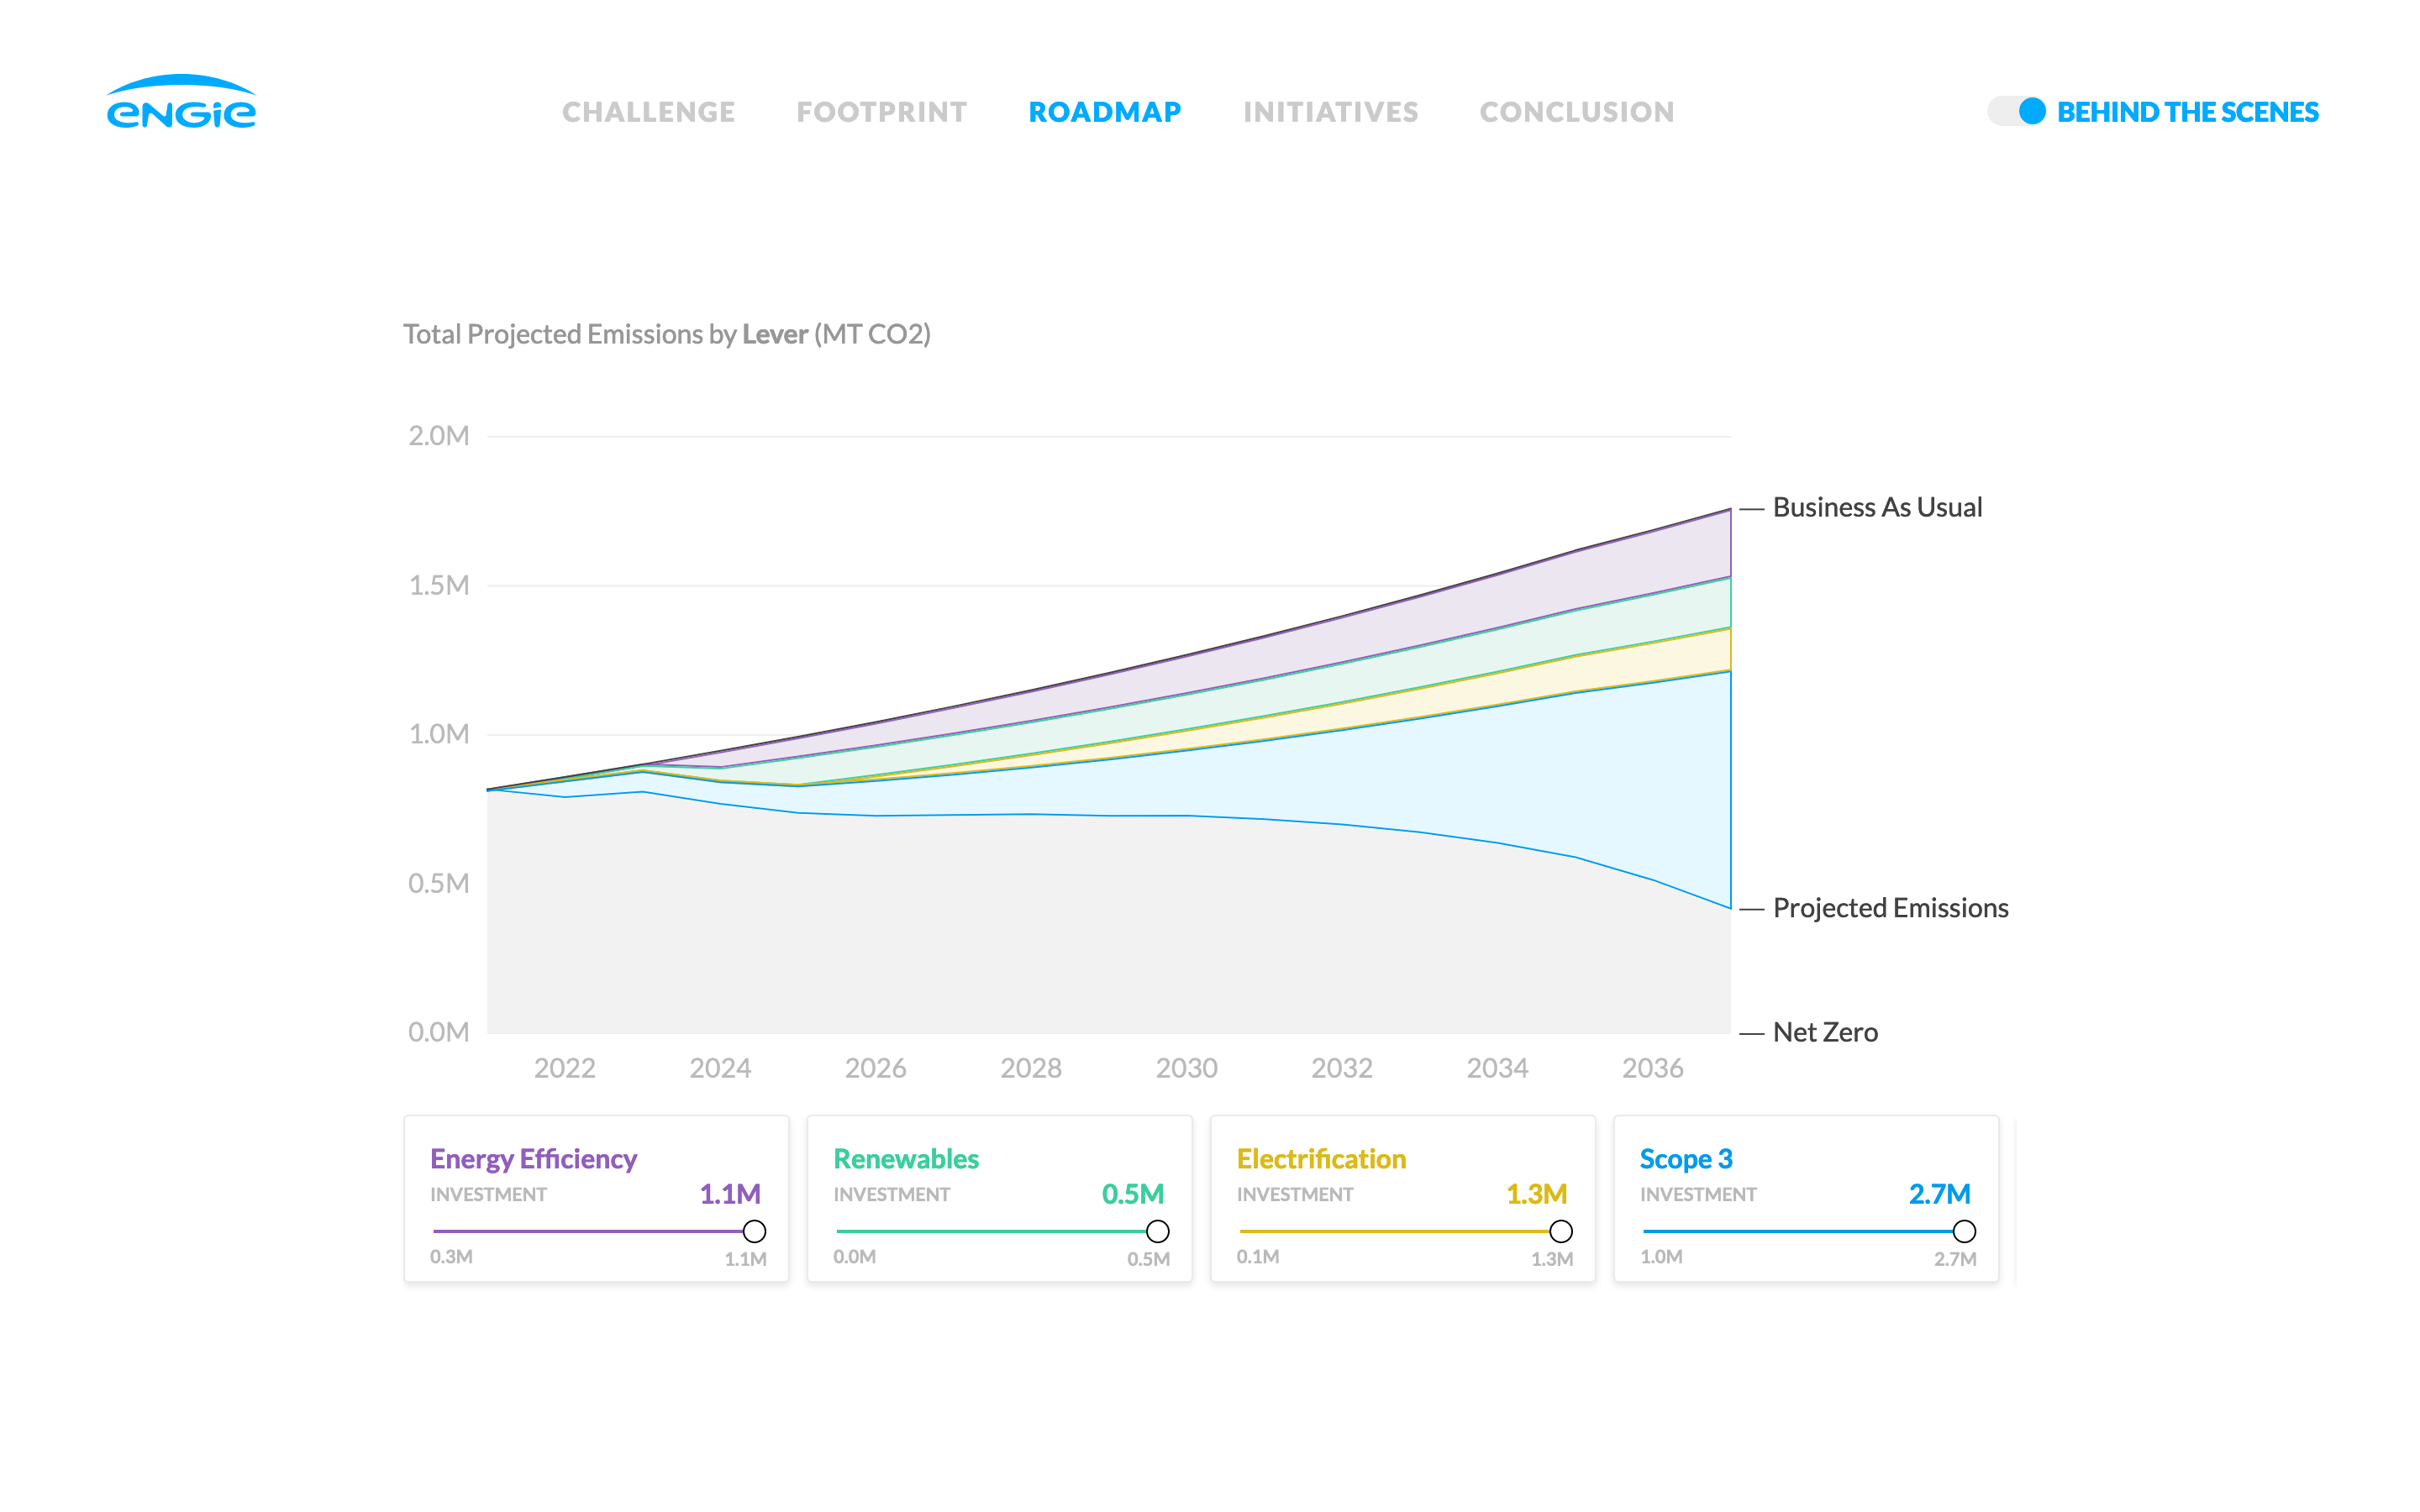Click the Energy Efficiency slider handle
This screenshot has height=1512, width=2420.
pos(755,1231)
